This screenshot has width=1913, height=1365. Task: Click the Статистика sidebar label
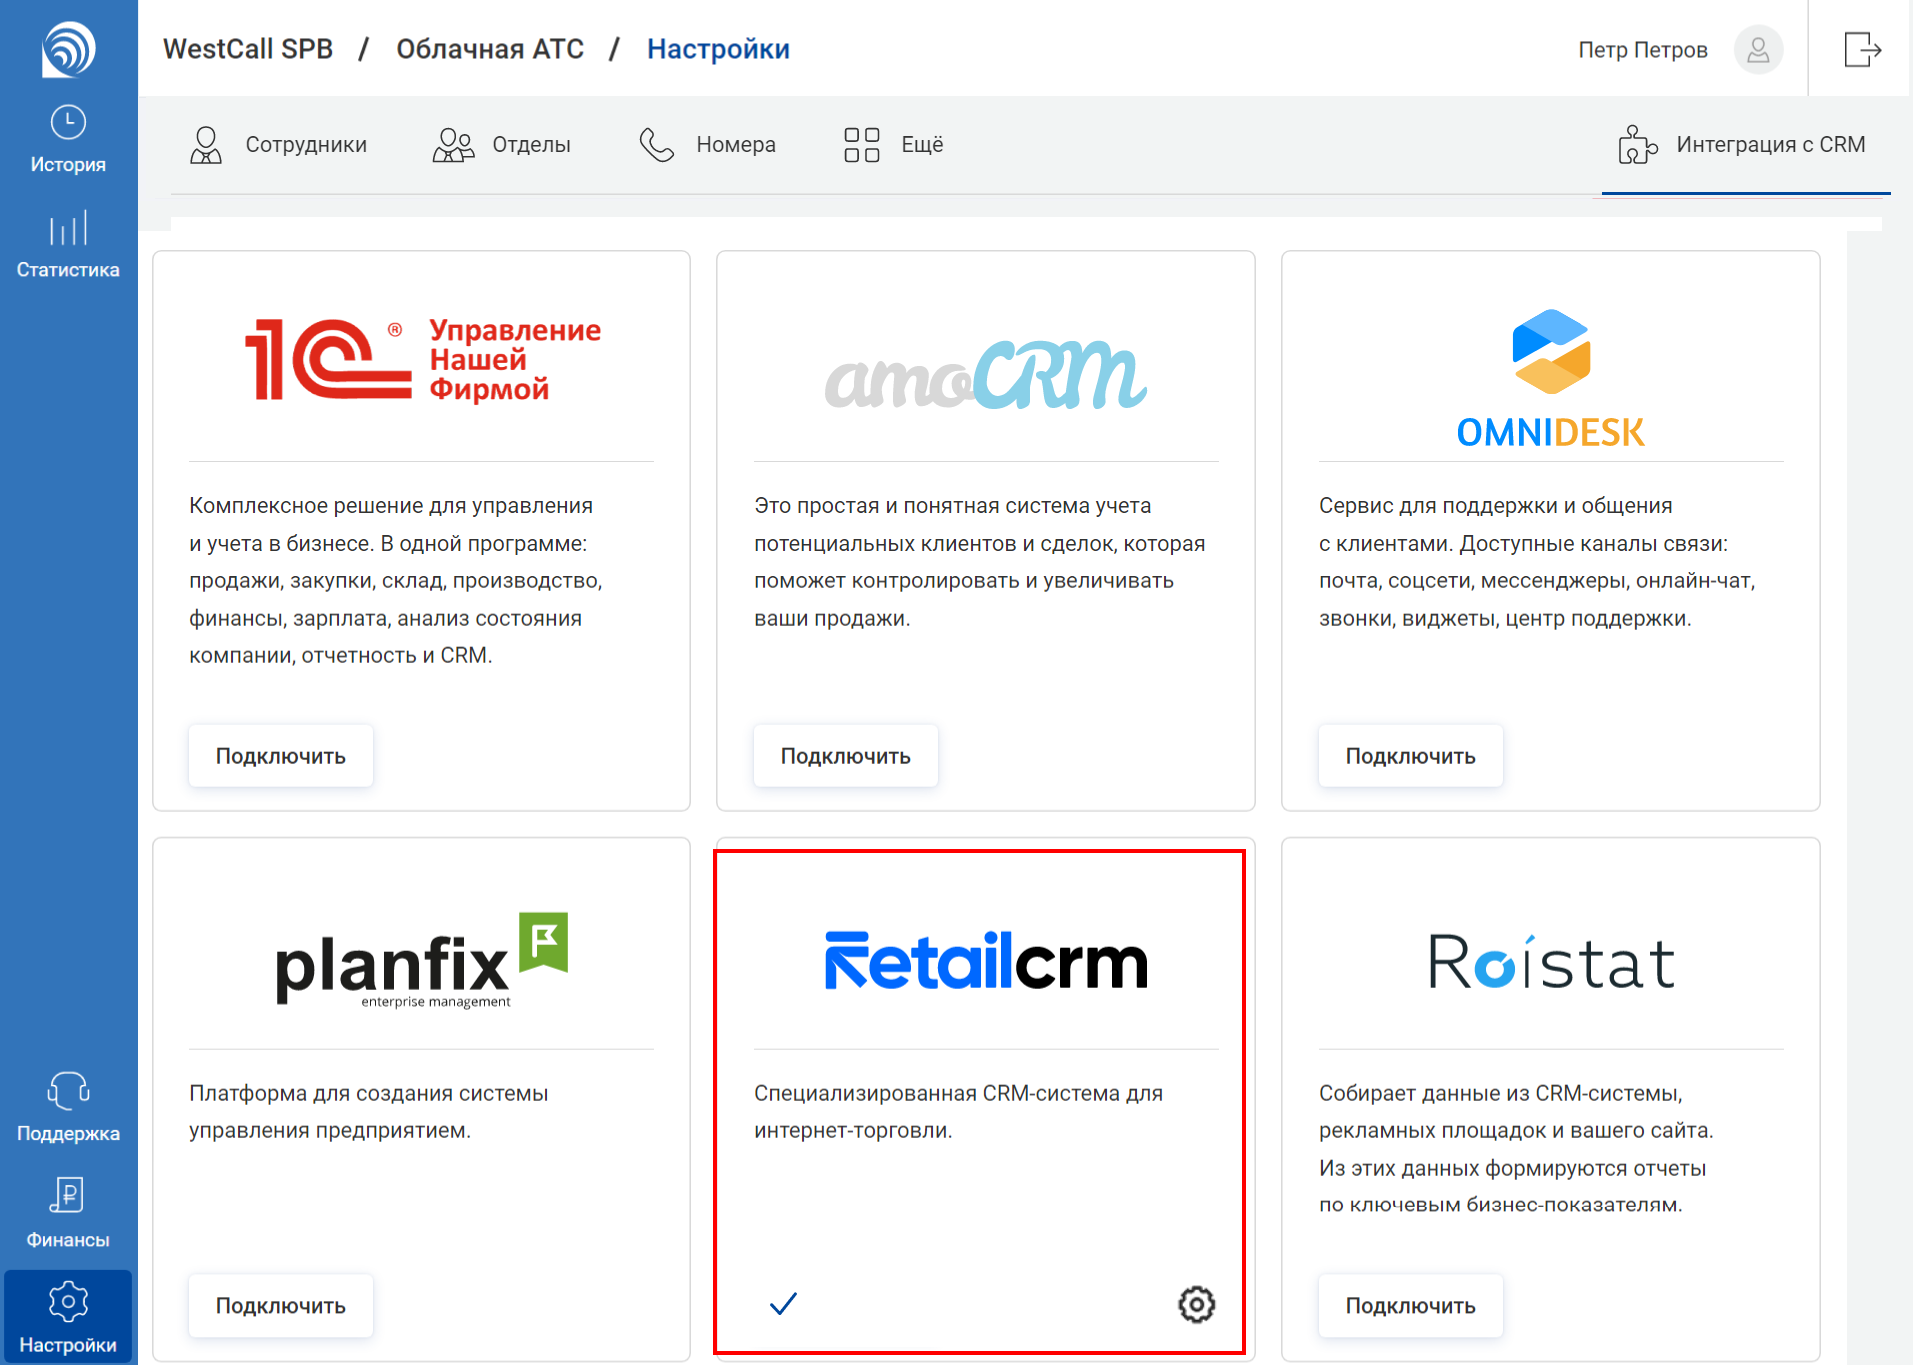coord(68,270)
